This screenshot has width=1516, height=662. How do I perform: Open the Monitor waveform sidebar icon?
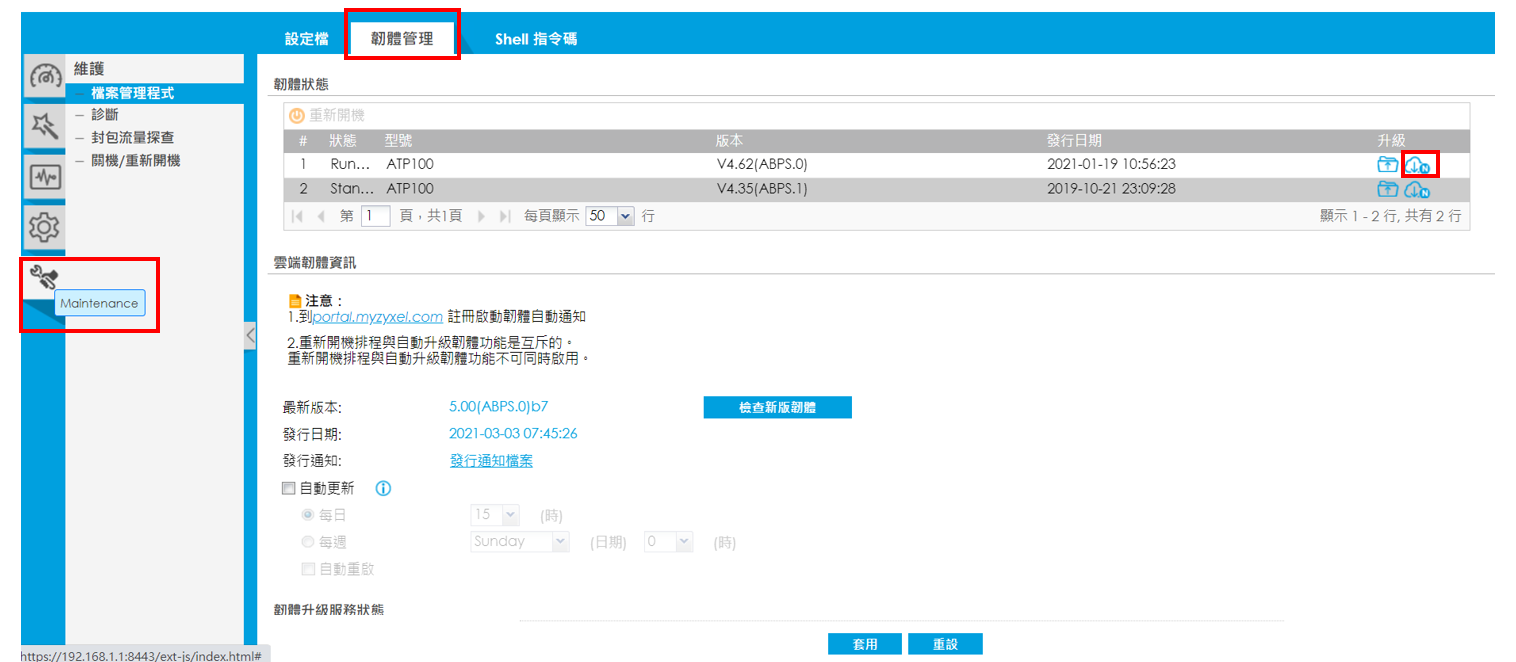tap(44, 178)
